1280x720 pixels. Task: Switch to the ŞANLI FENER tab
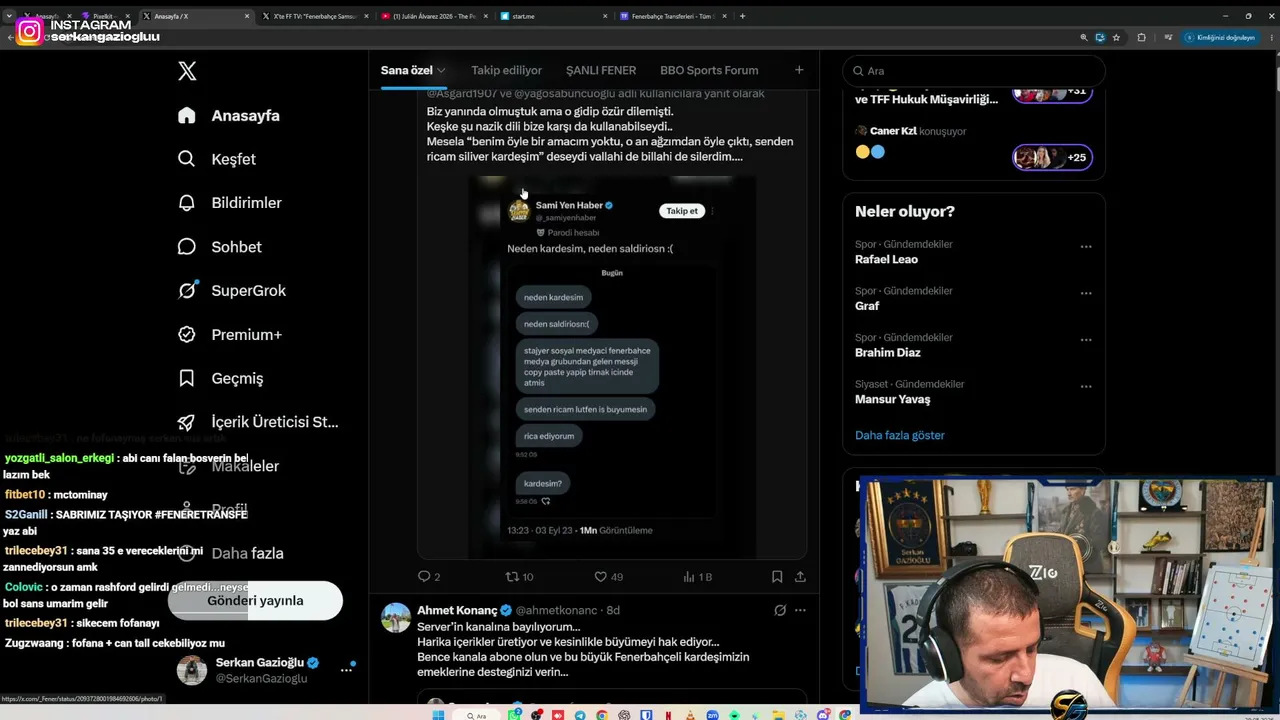click(x=601, y=71)
